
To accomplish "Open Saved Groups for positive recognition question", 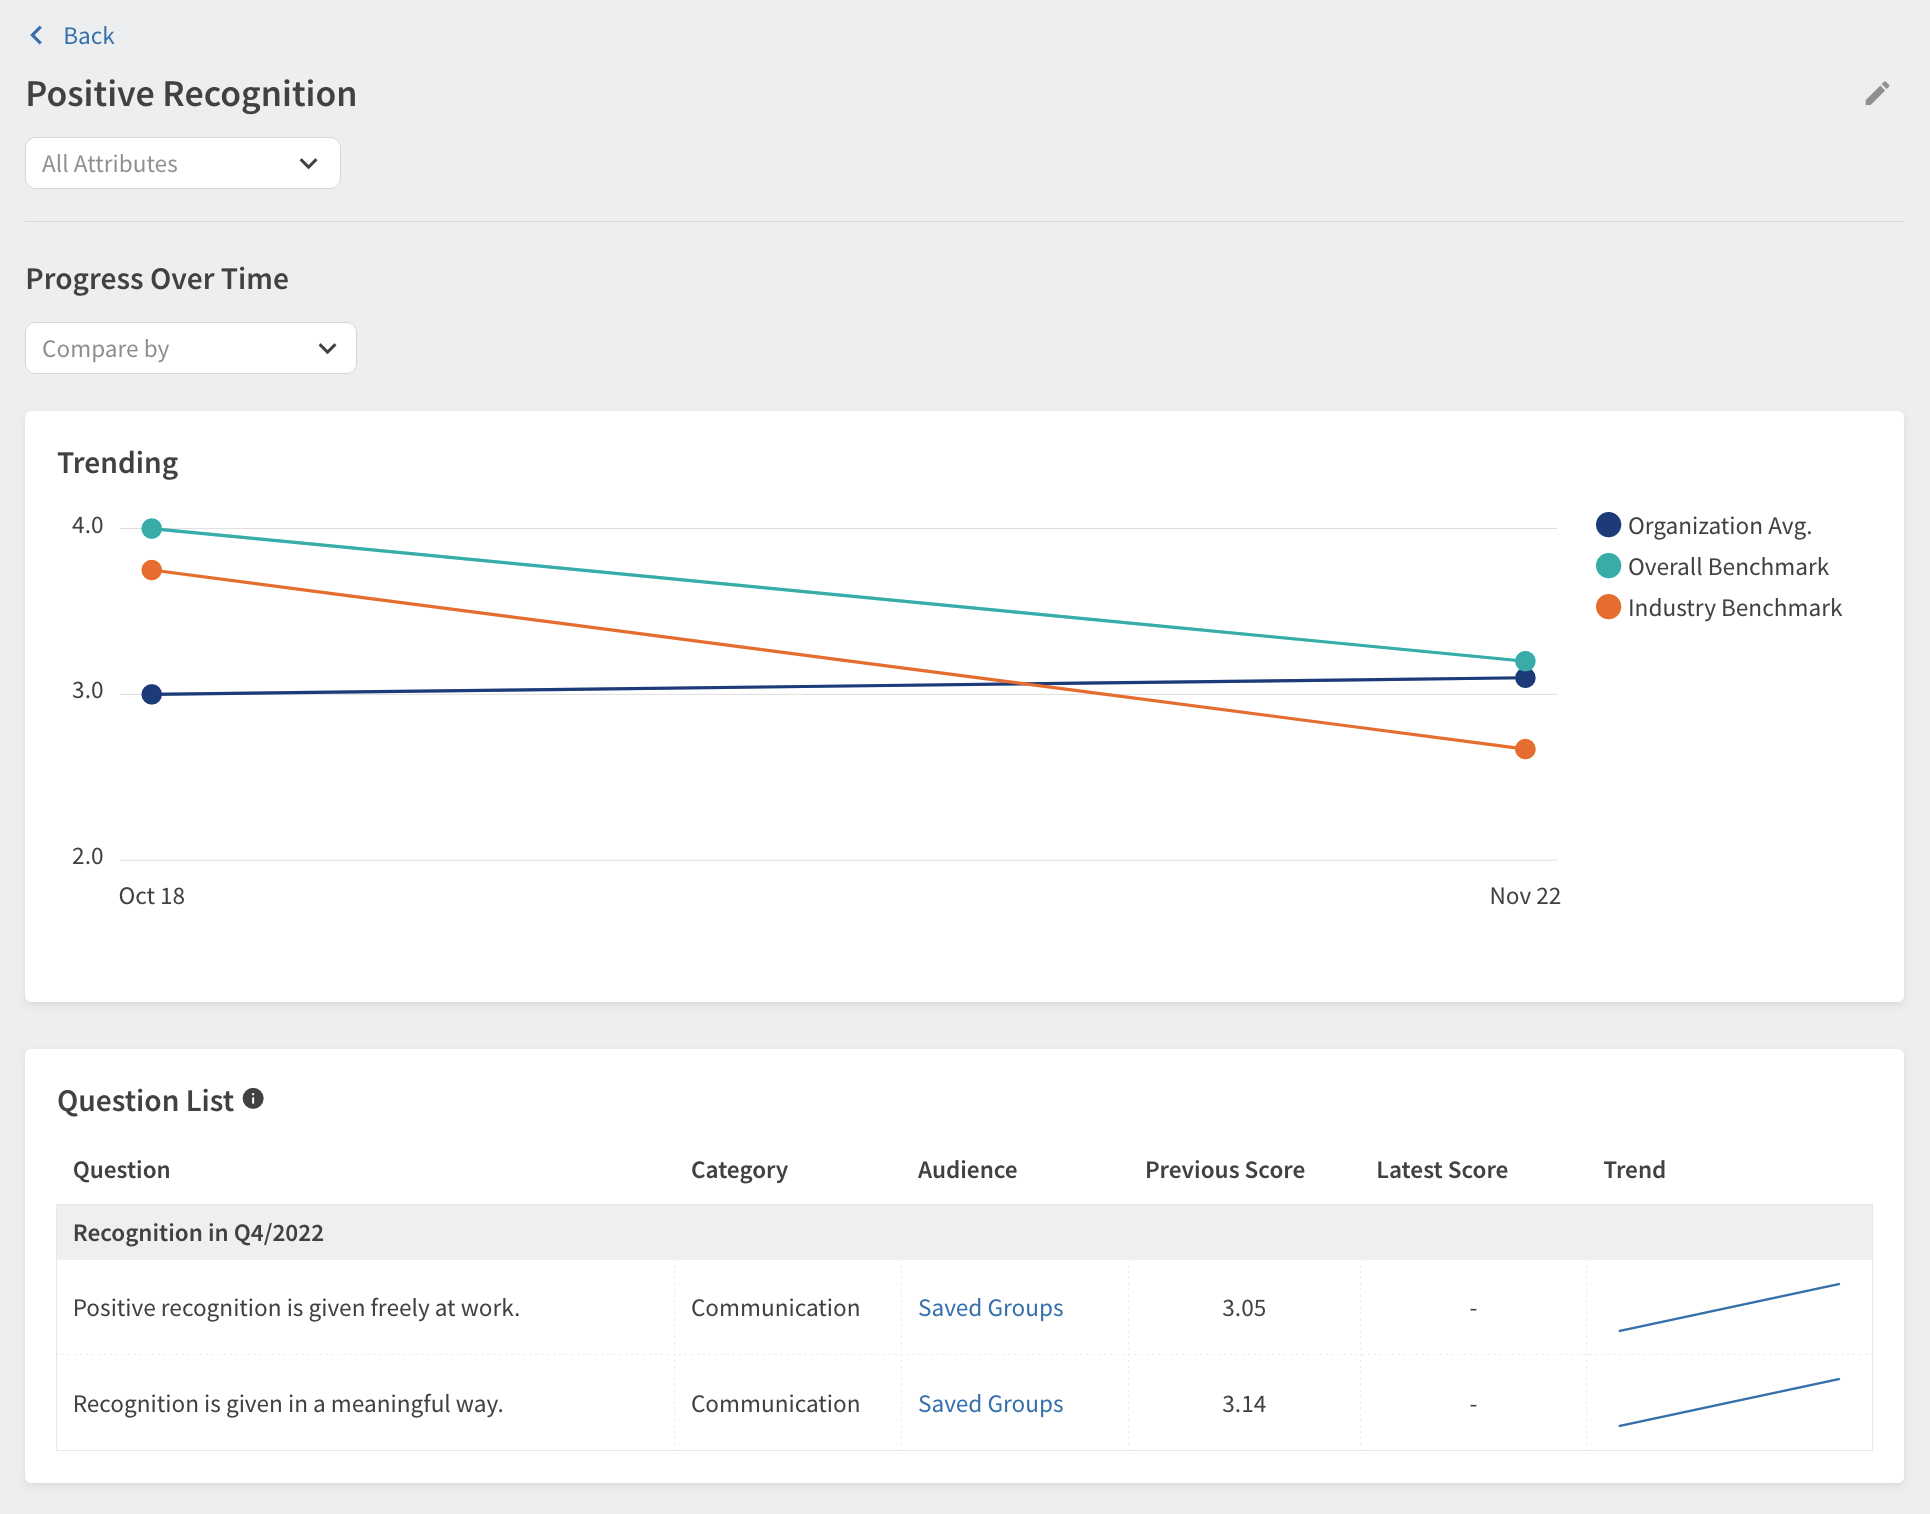I will [x=990, y=1308].
